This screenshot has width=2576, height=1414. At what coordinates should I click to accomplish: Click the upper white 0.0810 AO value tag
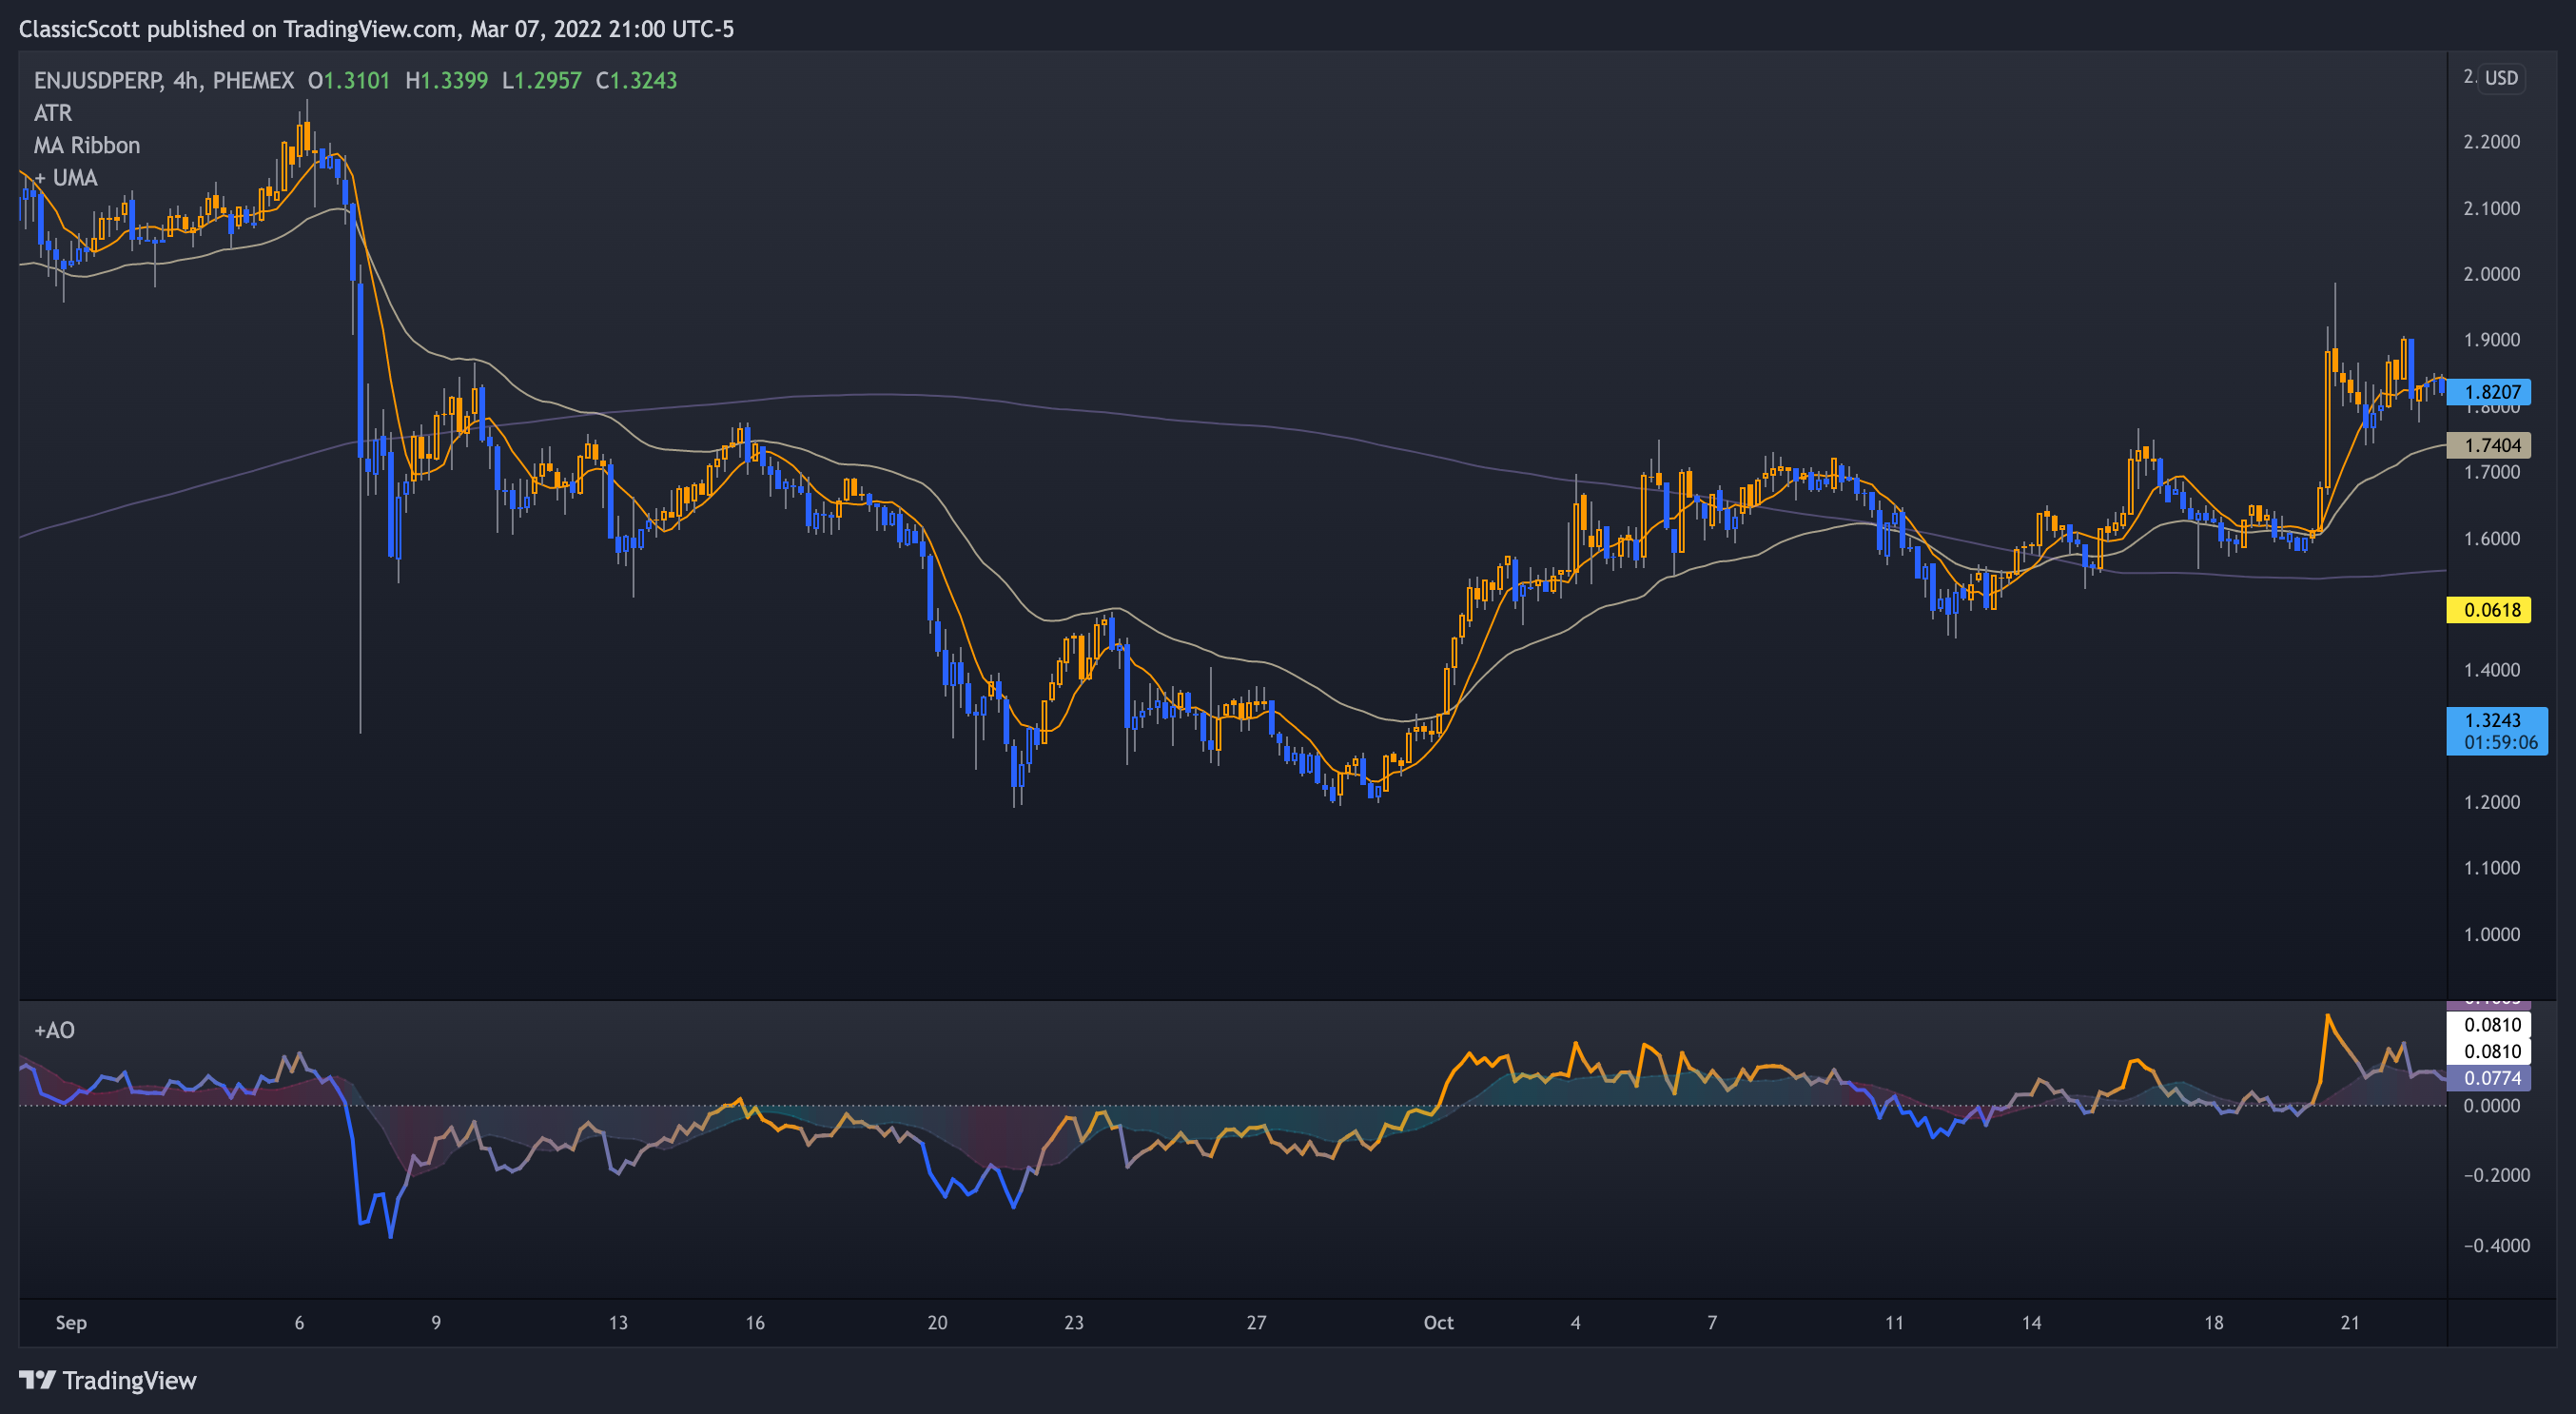[x=2488, y=1025]
